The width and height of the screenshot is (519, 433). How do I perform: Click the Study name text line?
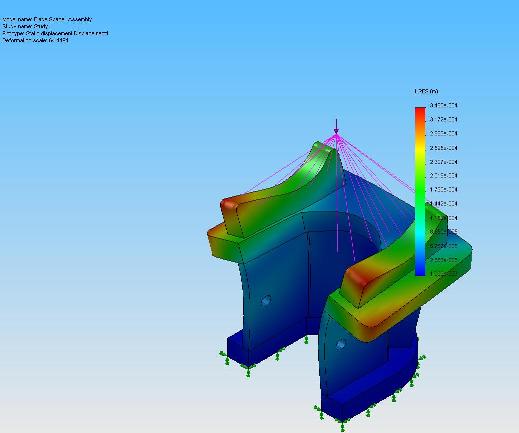pyautogui.click(x=25, y=26)
